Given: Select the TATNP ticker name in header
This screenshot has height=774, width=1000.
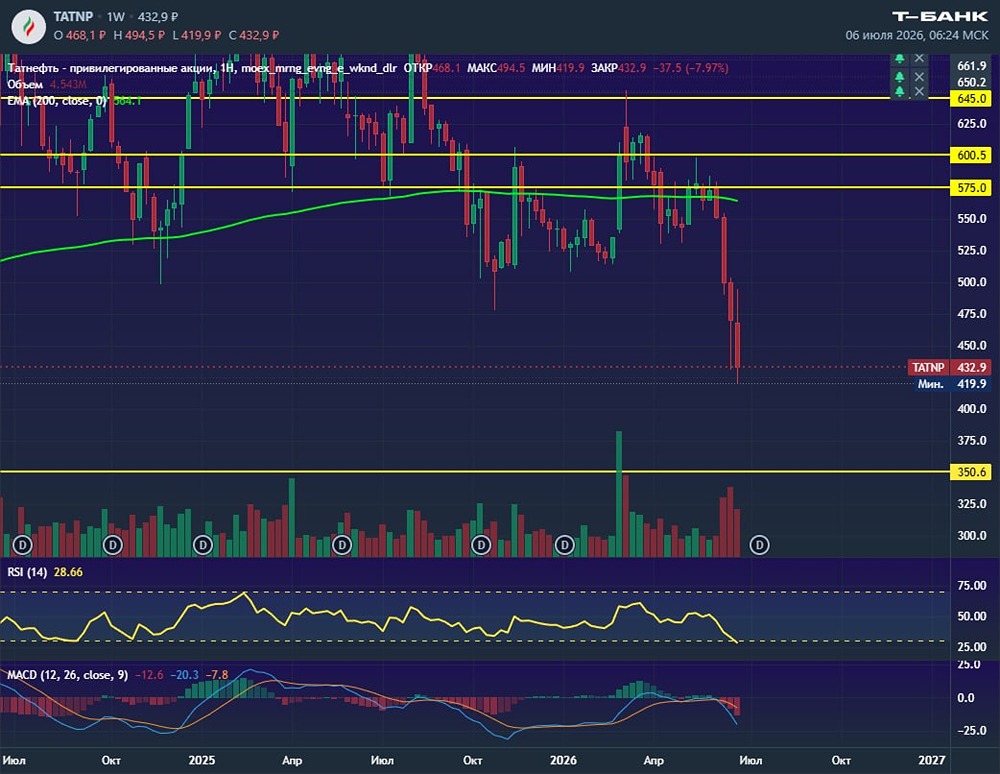Looking at the screenshot, I should (x=73, y=17).
